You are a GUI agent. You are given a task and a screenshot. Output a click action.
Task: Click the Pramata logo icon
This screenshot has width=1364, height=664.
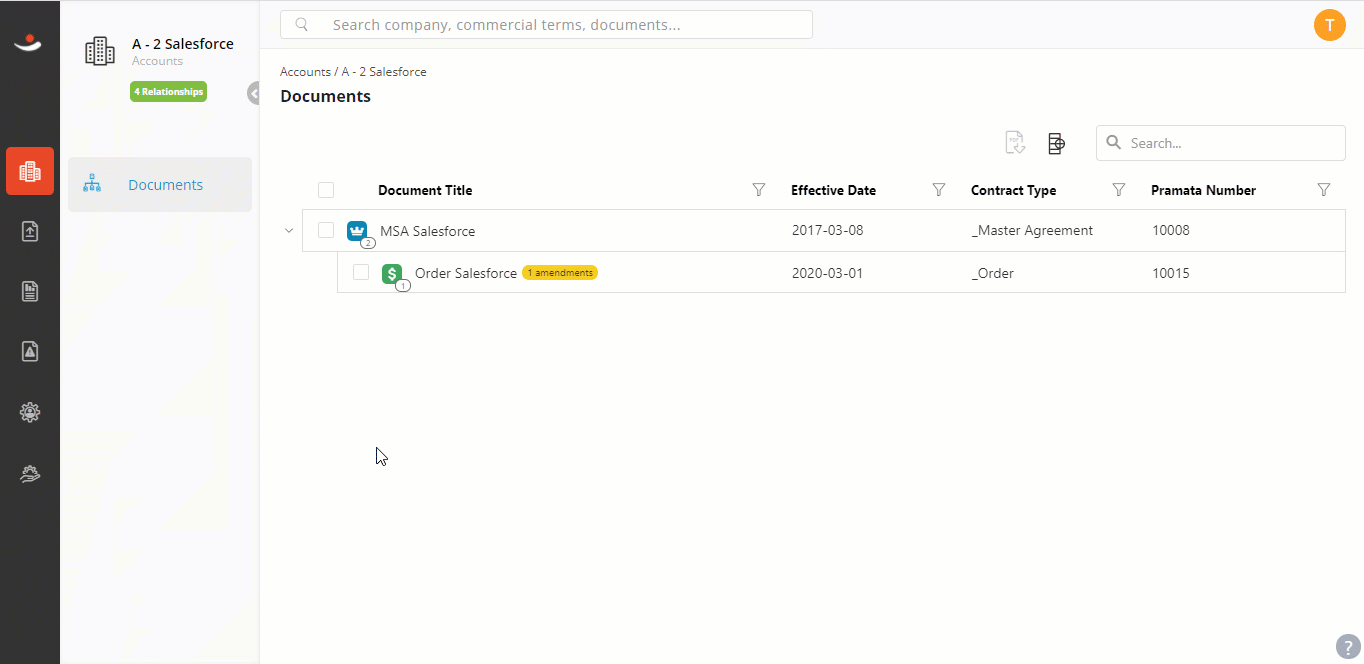30,42
